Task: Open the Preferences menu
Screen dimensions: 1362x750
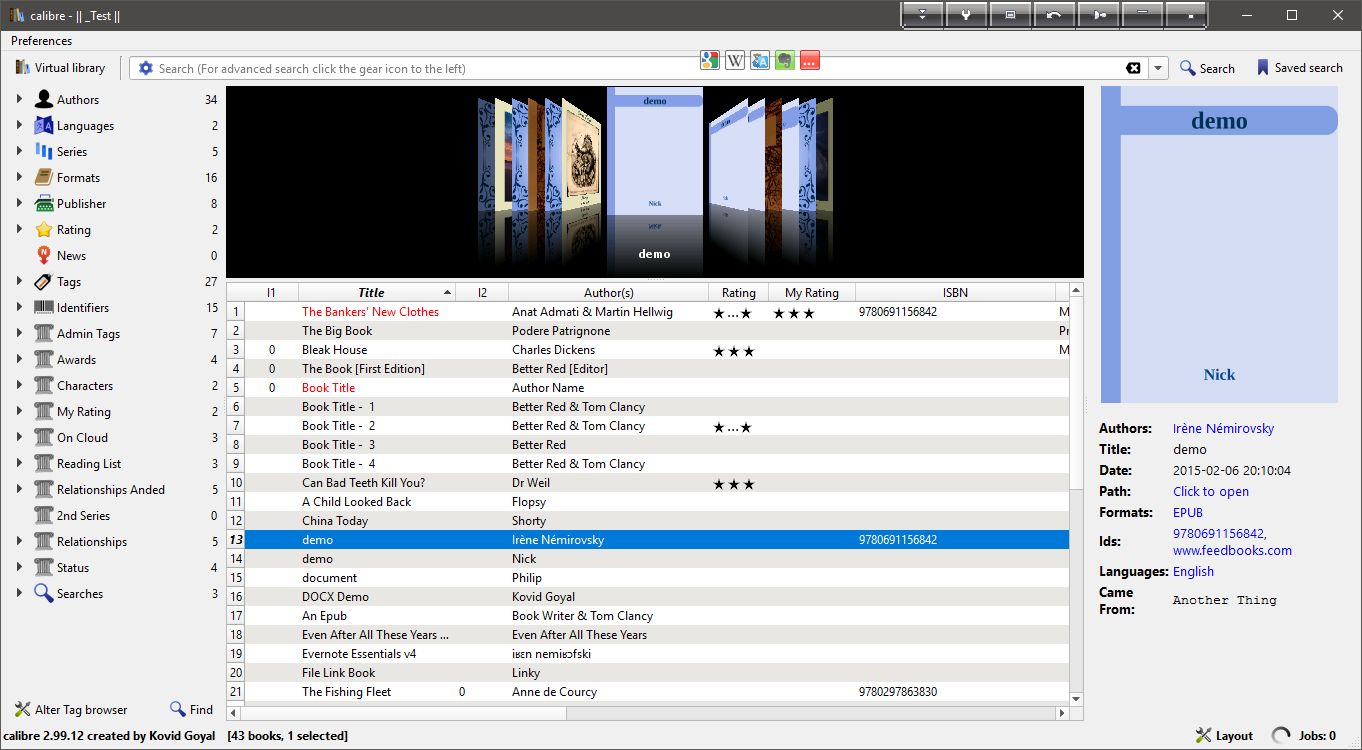Action: [42, 41]
